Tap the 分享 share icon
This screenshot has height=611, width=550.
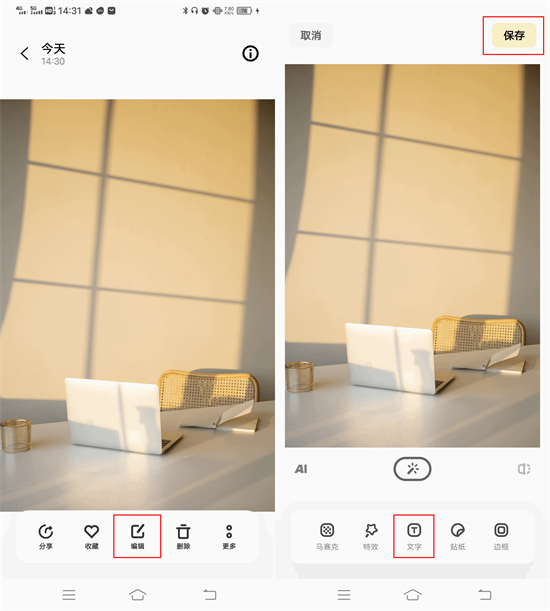coord(46,536)
